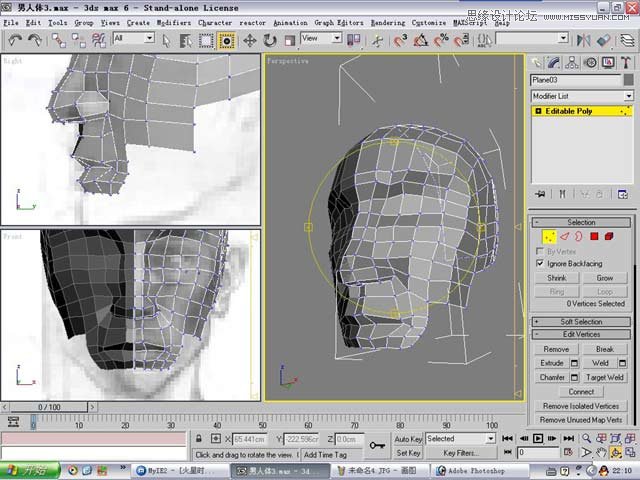Click object color swatch beside Plane03
640x480 pixels.
(629, 80)
